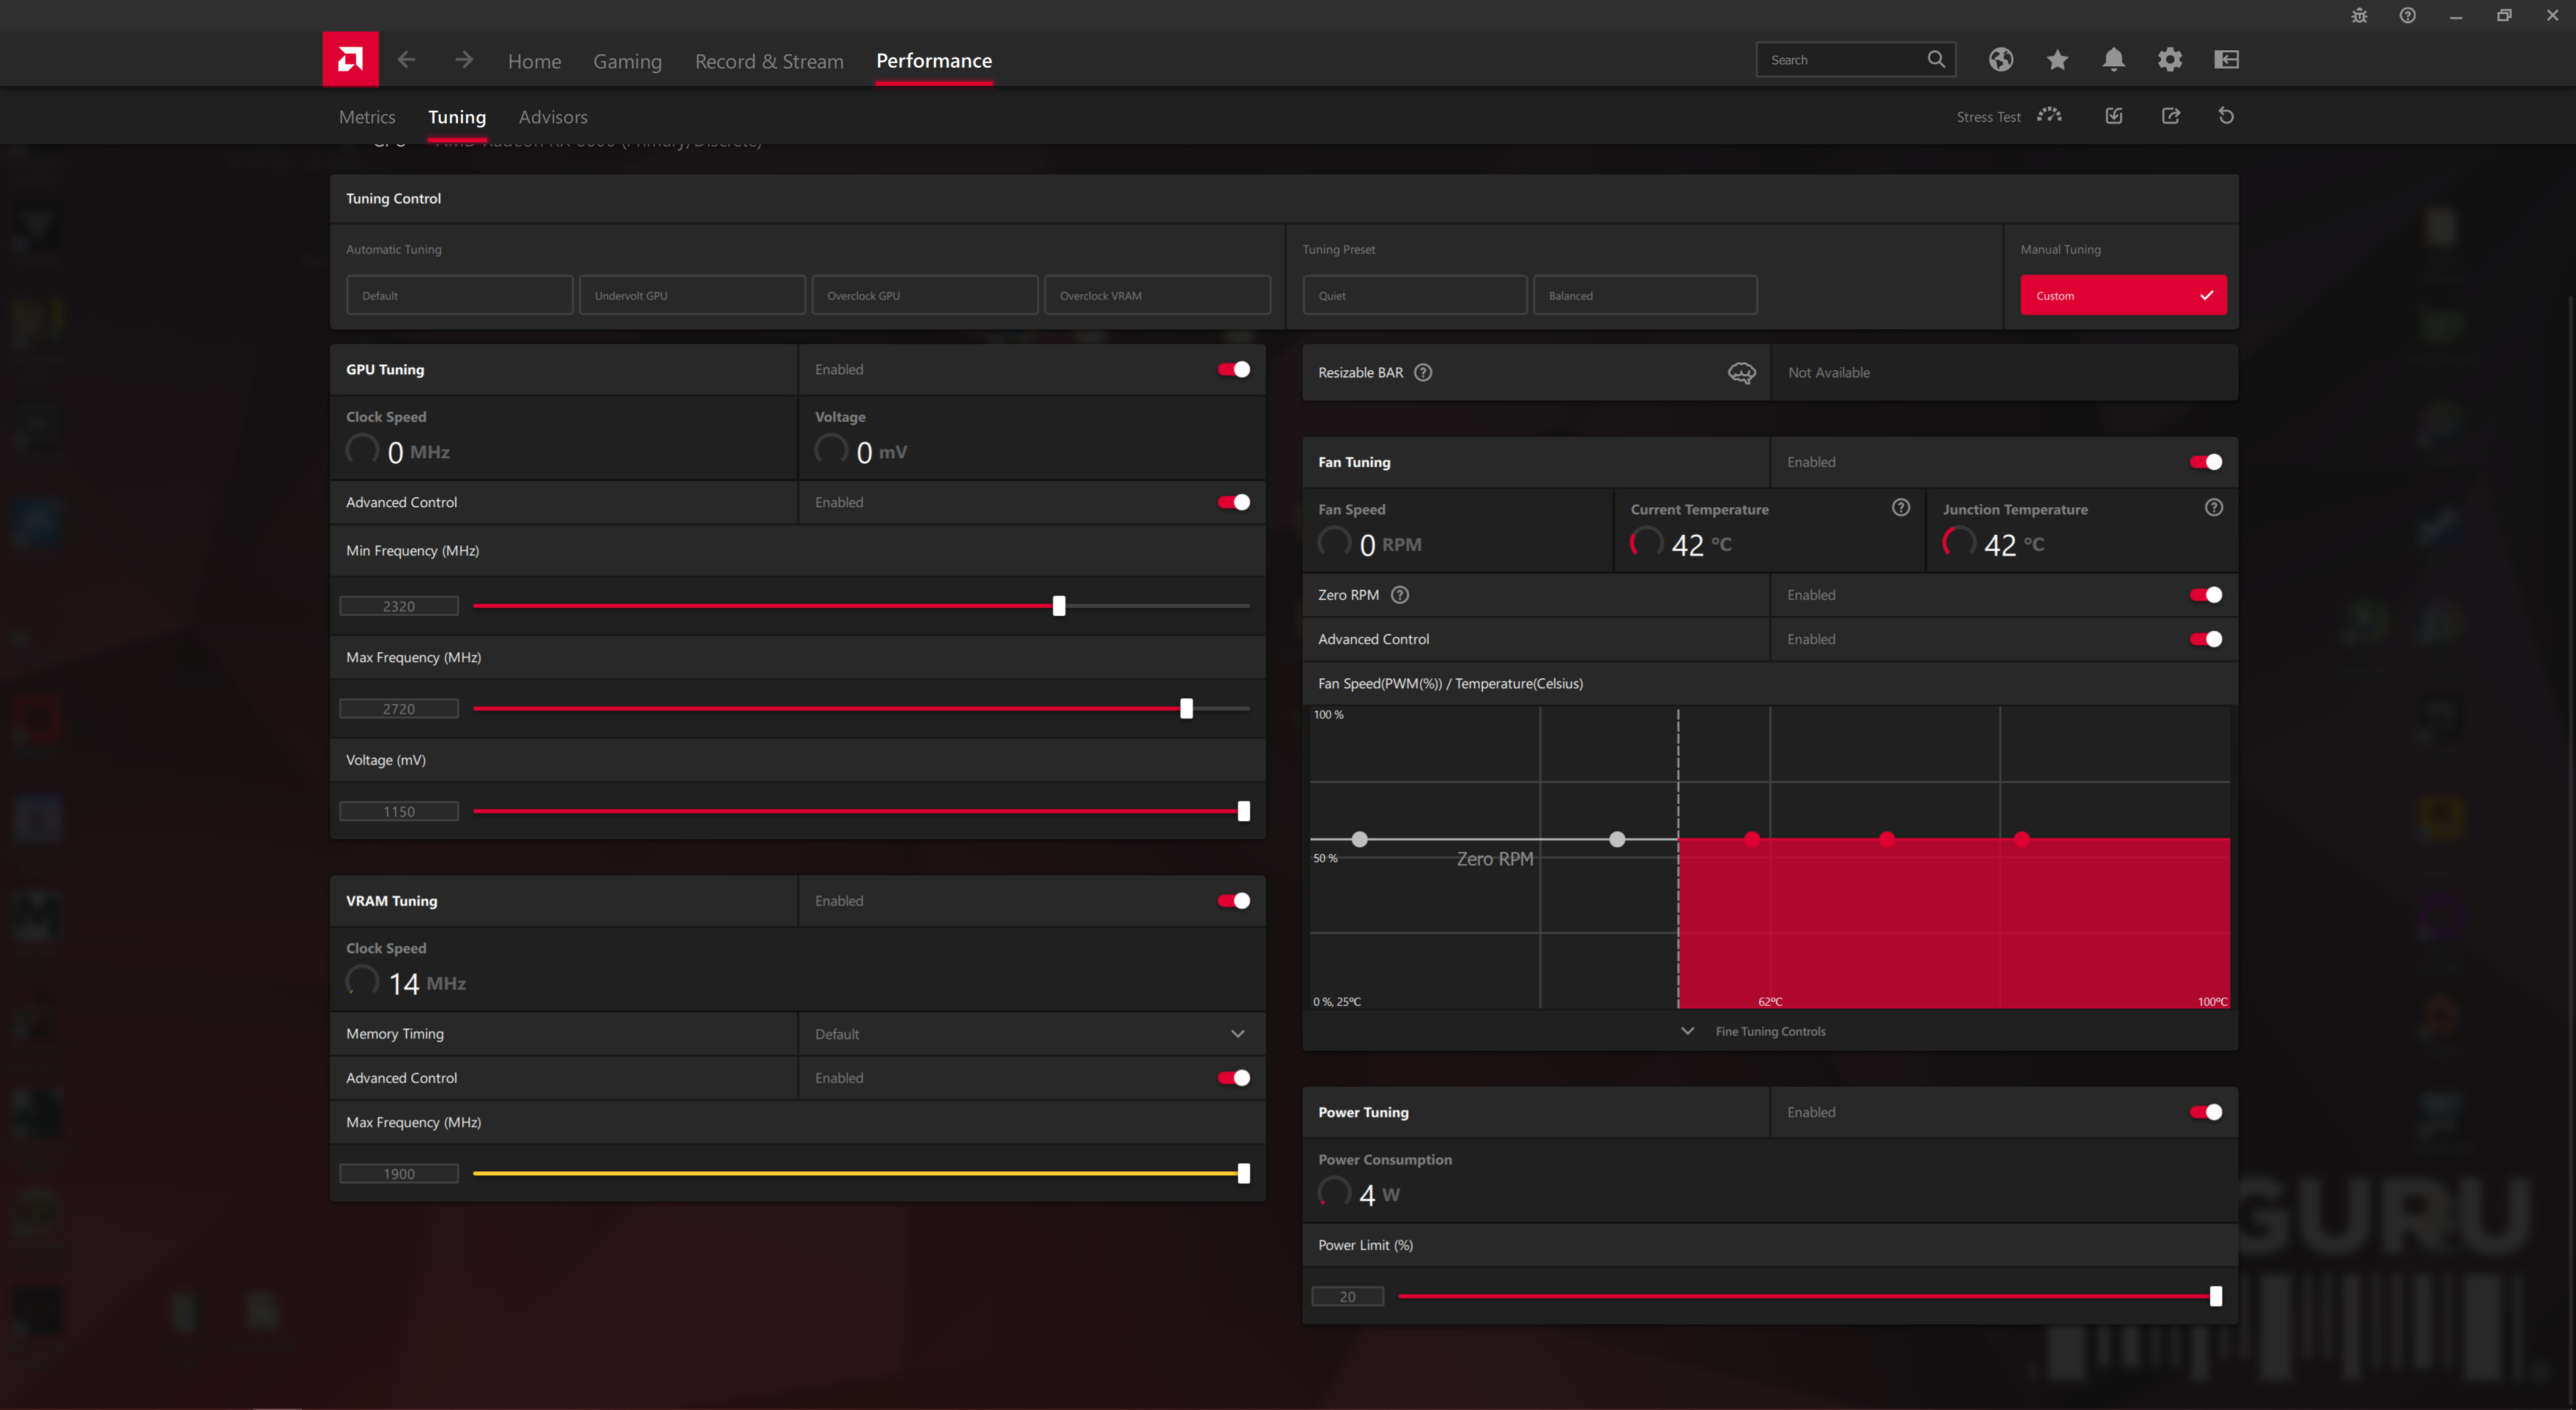The width and height of the screenshot is (2576, 1410).
Task: Disable the Power Tuning toggle
Action: pyautogui.click(x=2205, y=1112)
